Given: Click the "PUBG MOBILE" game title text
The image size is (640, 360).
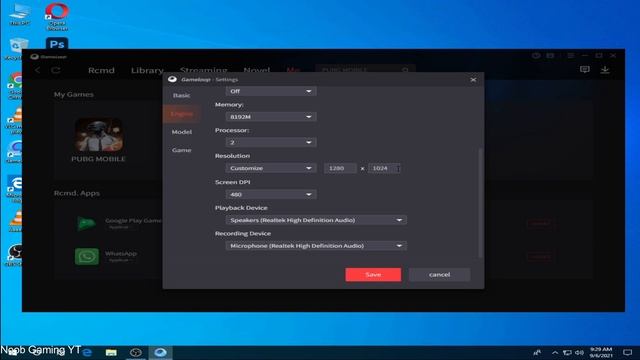Looking at the screenshot, I should pyautogui.click(x=98, y=159).
